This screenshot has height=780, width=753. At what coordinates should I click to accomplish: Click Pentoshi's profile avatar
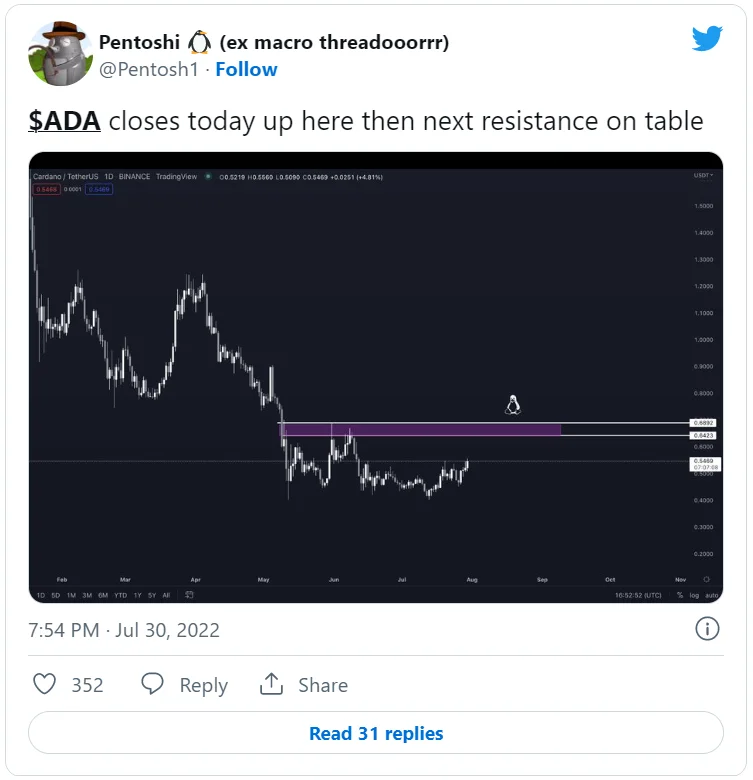tap(60, 54)
